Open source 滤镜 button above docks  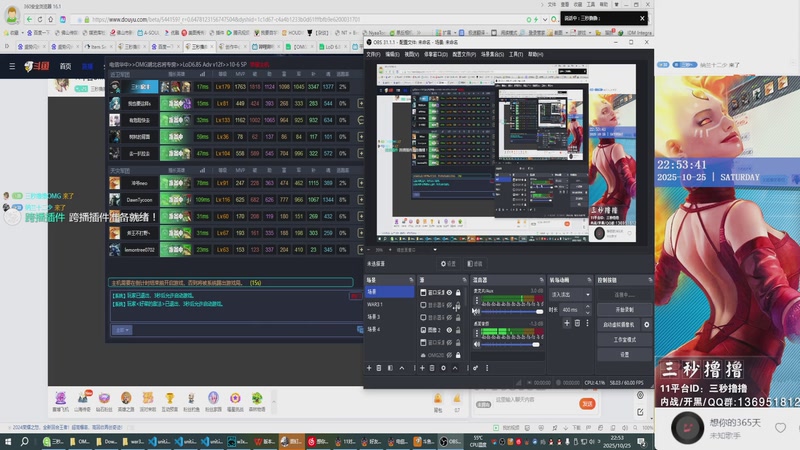click(x=475, y=264)
